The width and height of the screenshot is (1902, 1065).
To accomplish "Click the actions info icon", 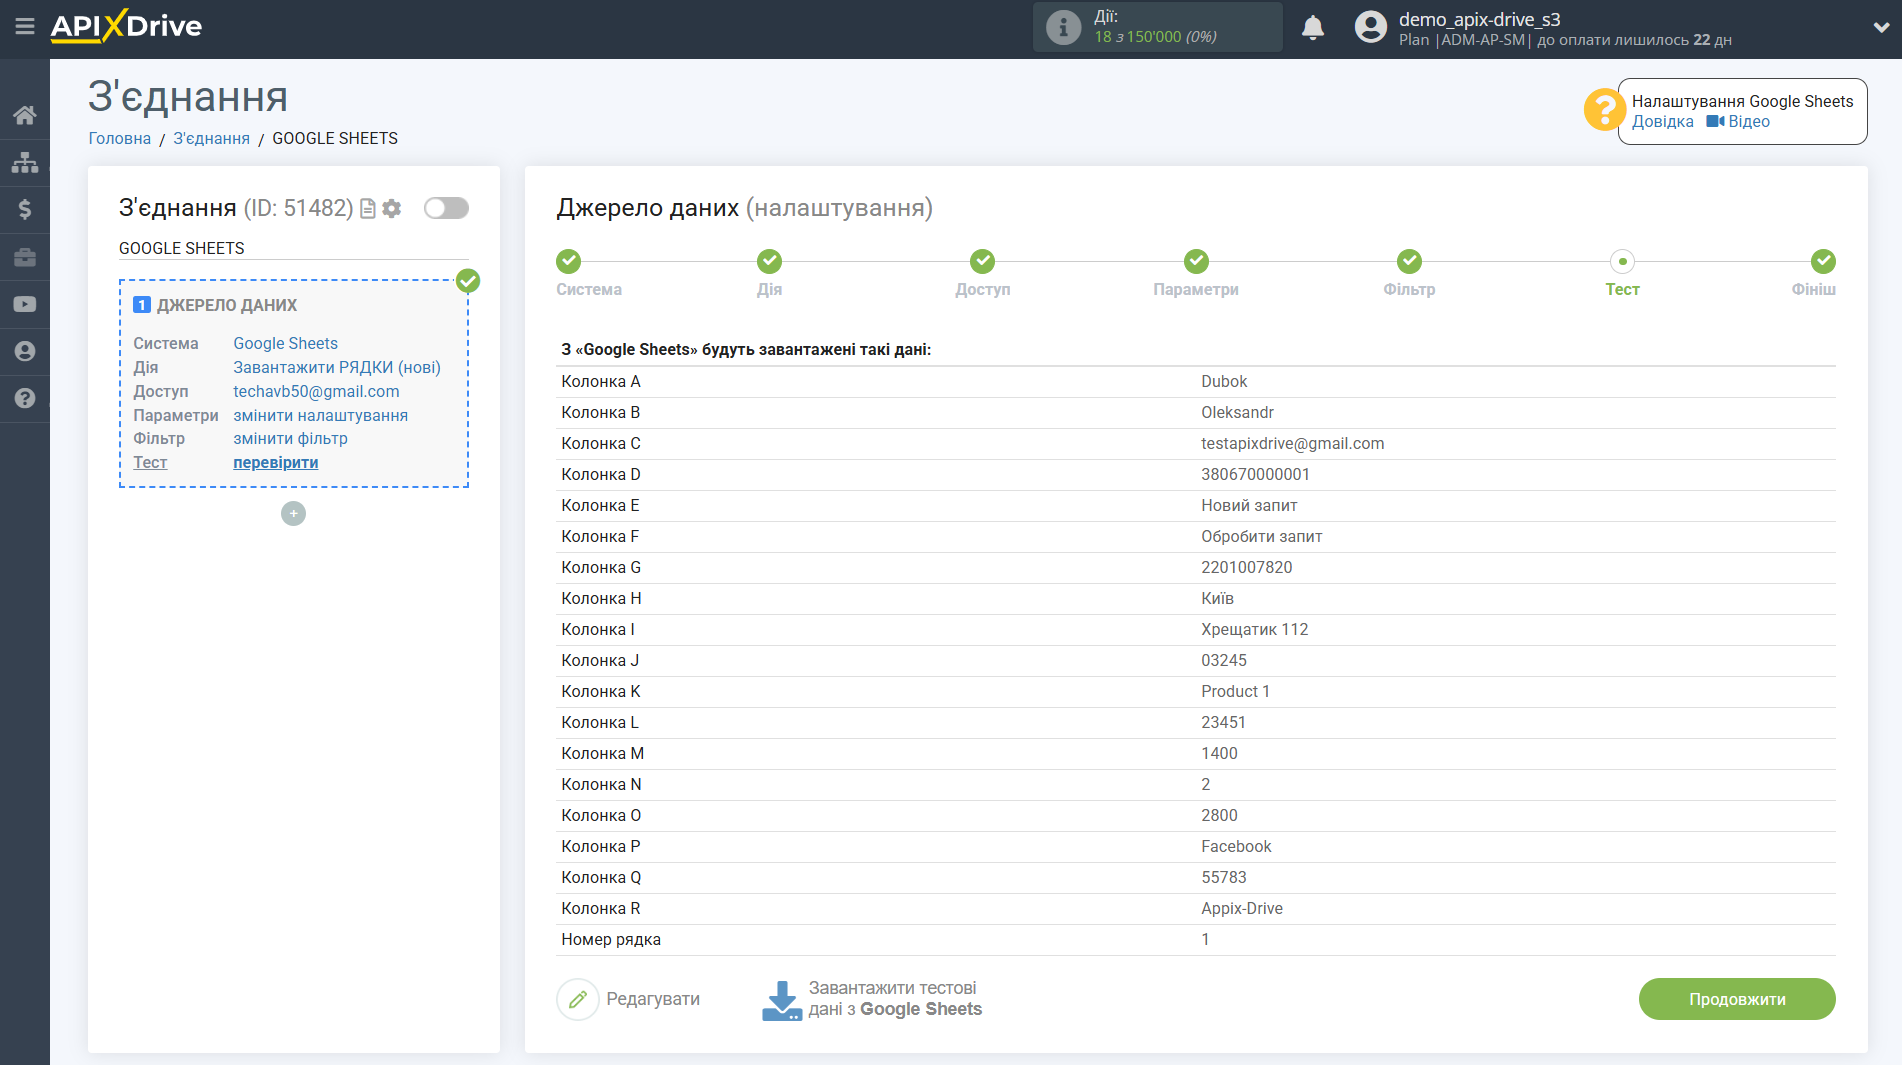I will (1063, 27).
